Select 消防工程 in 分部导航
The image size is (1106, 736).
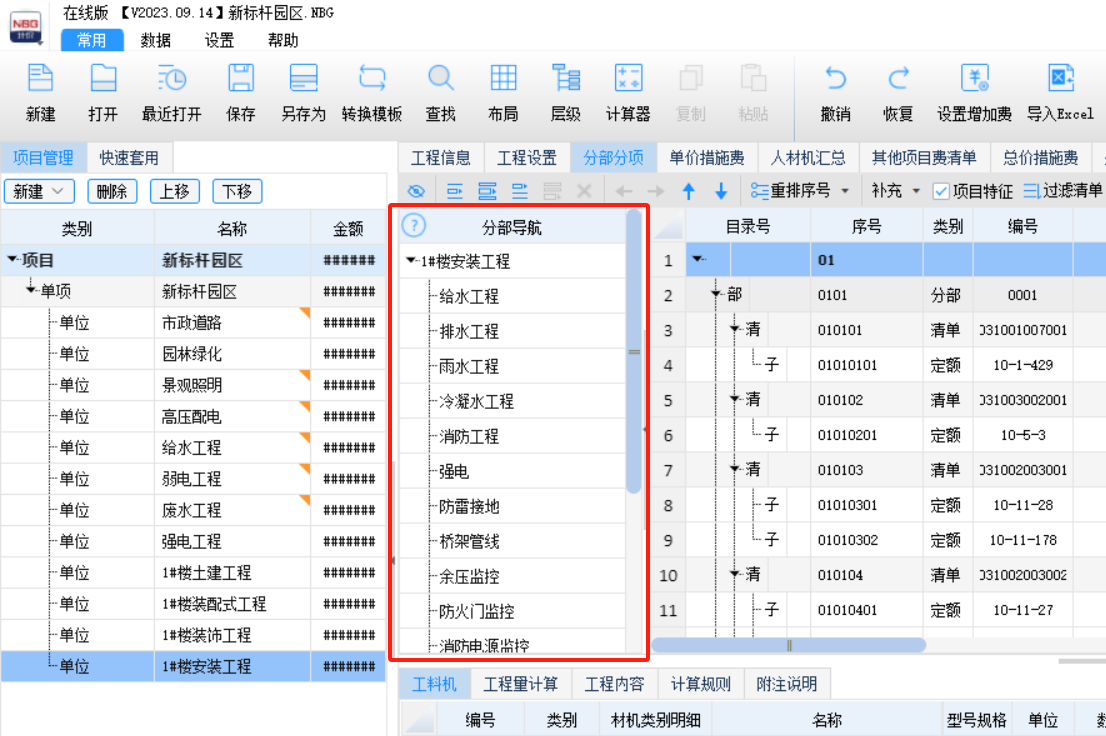coord(468,436)
